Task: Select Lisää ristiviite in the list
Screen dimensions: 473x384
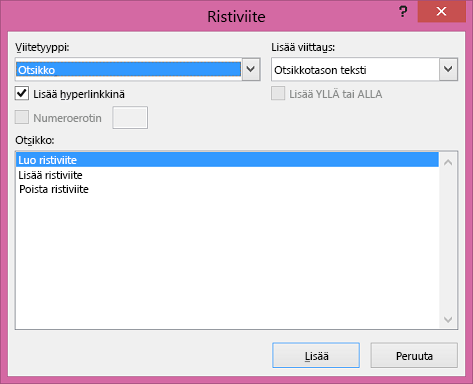Action: 227,175
